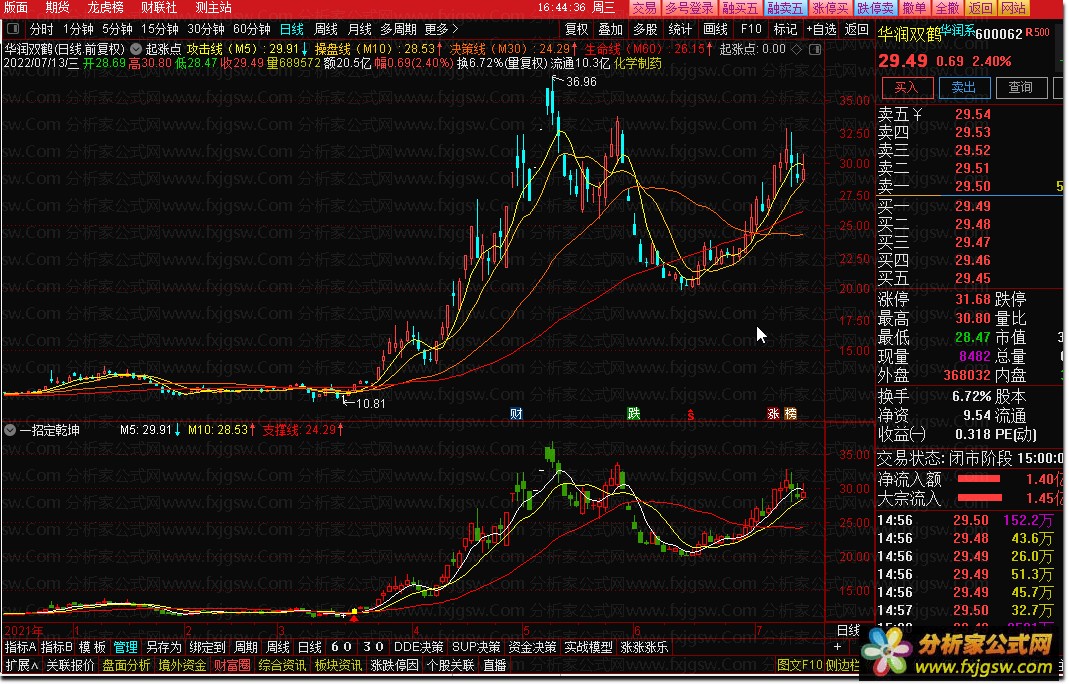Image resolution: width=1069 pixels, height=684 pixels.
Task: Click the 标记 toolbar button
Action: point(785,29)
